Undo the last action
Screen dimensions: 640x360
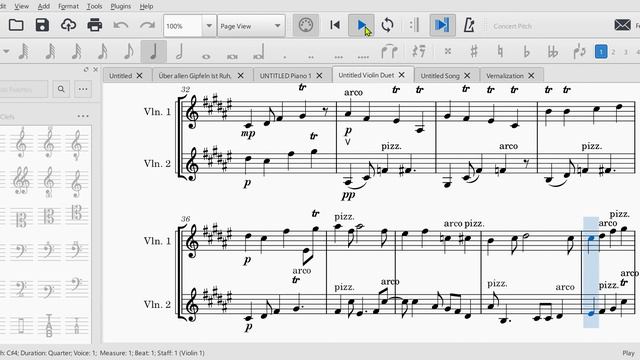[x=121, y=25]
